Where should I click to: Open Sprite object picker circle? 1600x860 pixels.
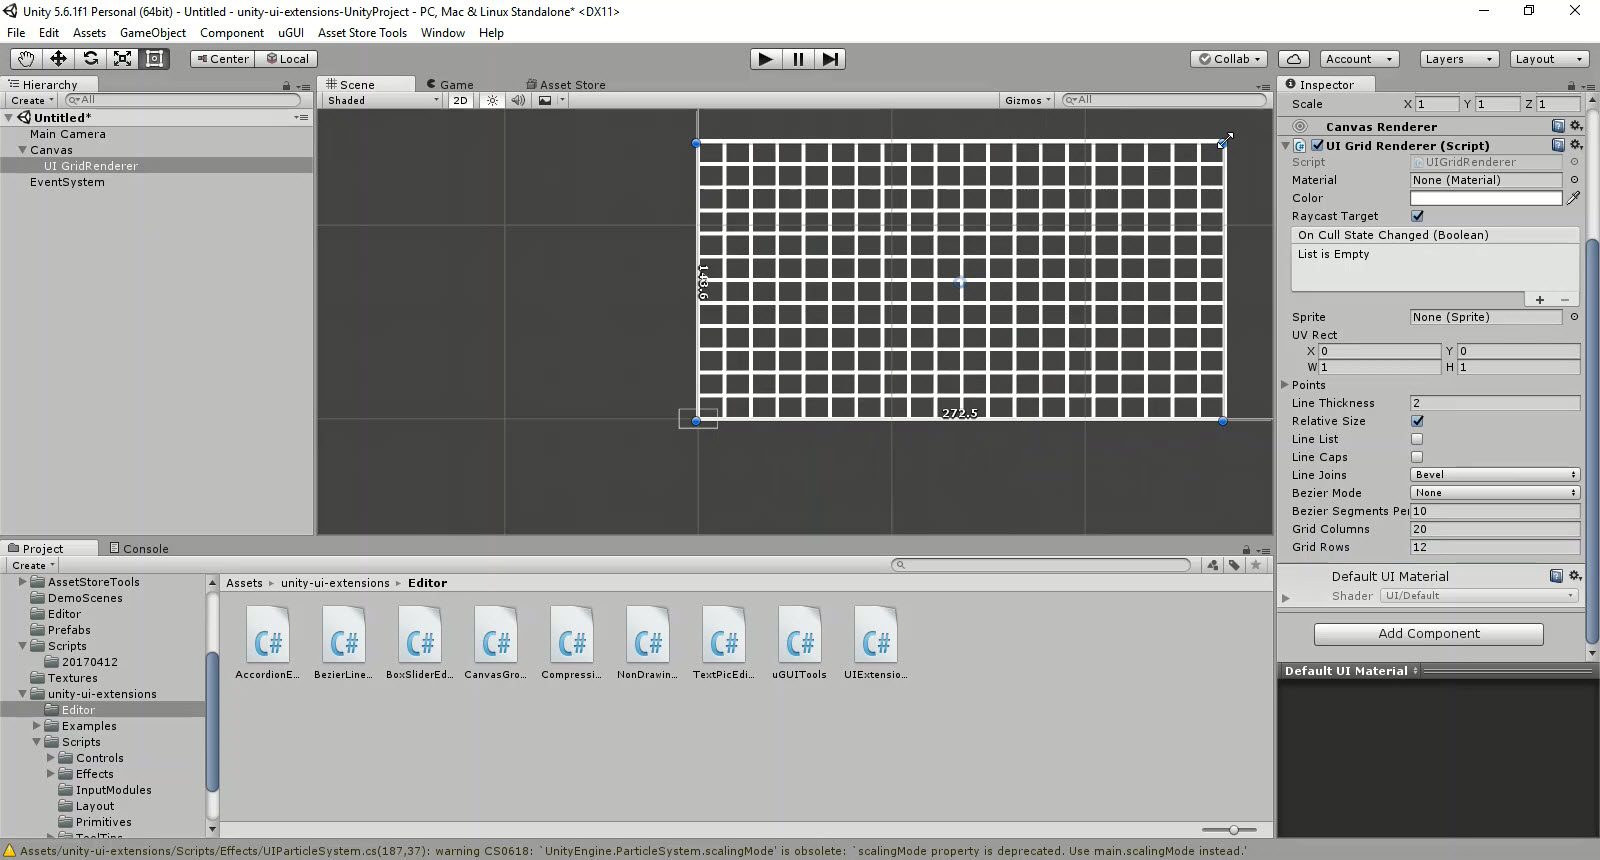click(x=1574, y=317)
